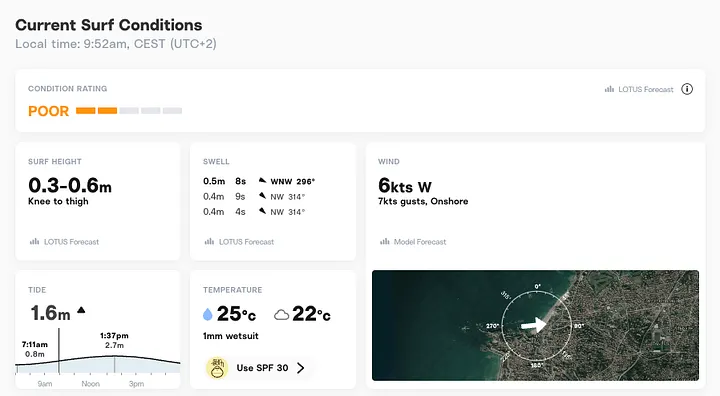Image resolution: width=720 pixels, height=396 pixels.
Task: Open the condition rating info icon
Action: coord(687,89)
